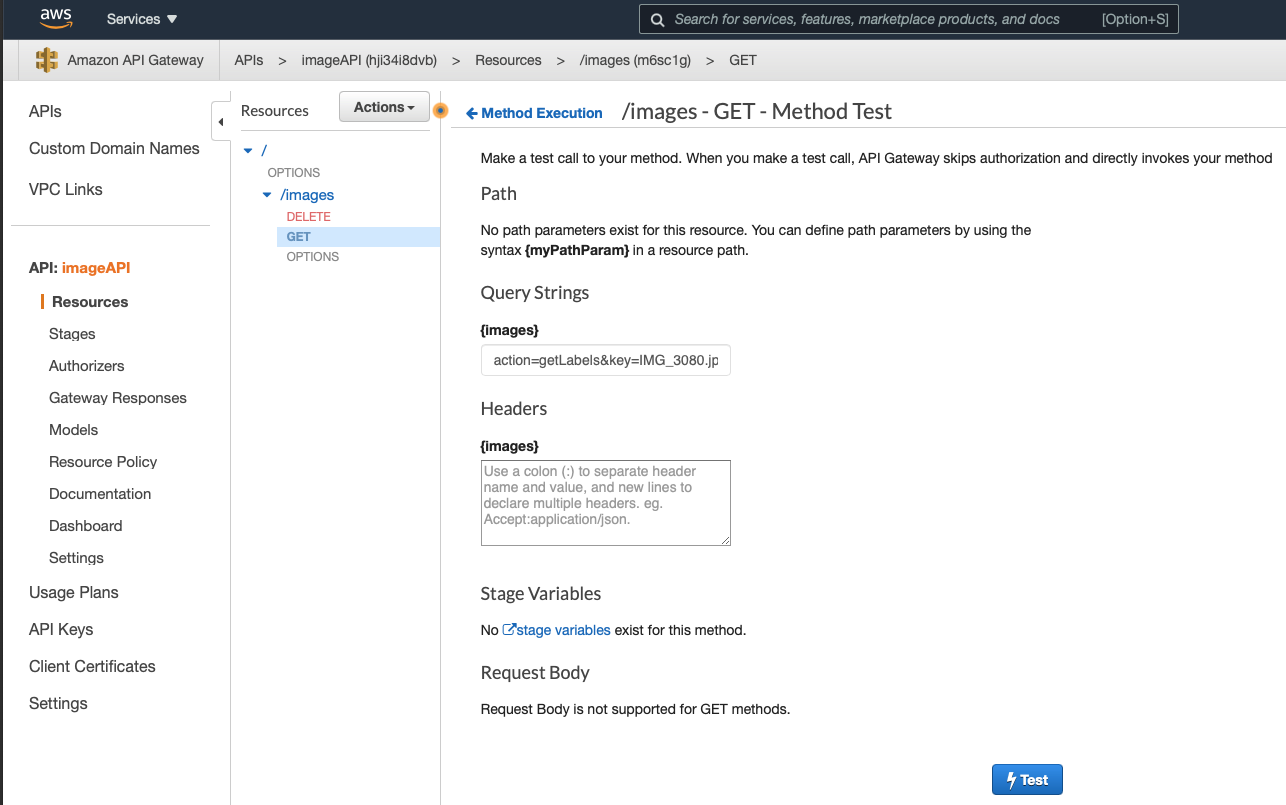This screenshot has height=805, width=1286.
Task: Click the imageAPI name in sidebar
Action: [96, 268]
